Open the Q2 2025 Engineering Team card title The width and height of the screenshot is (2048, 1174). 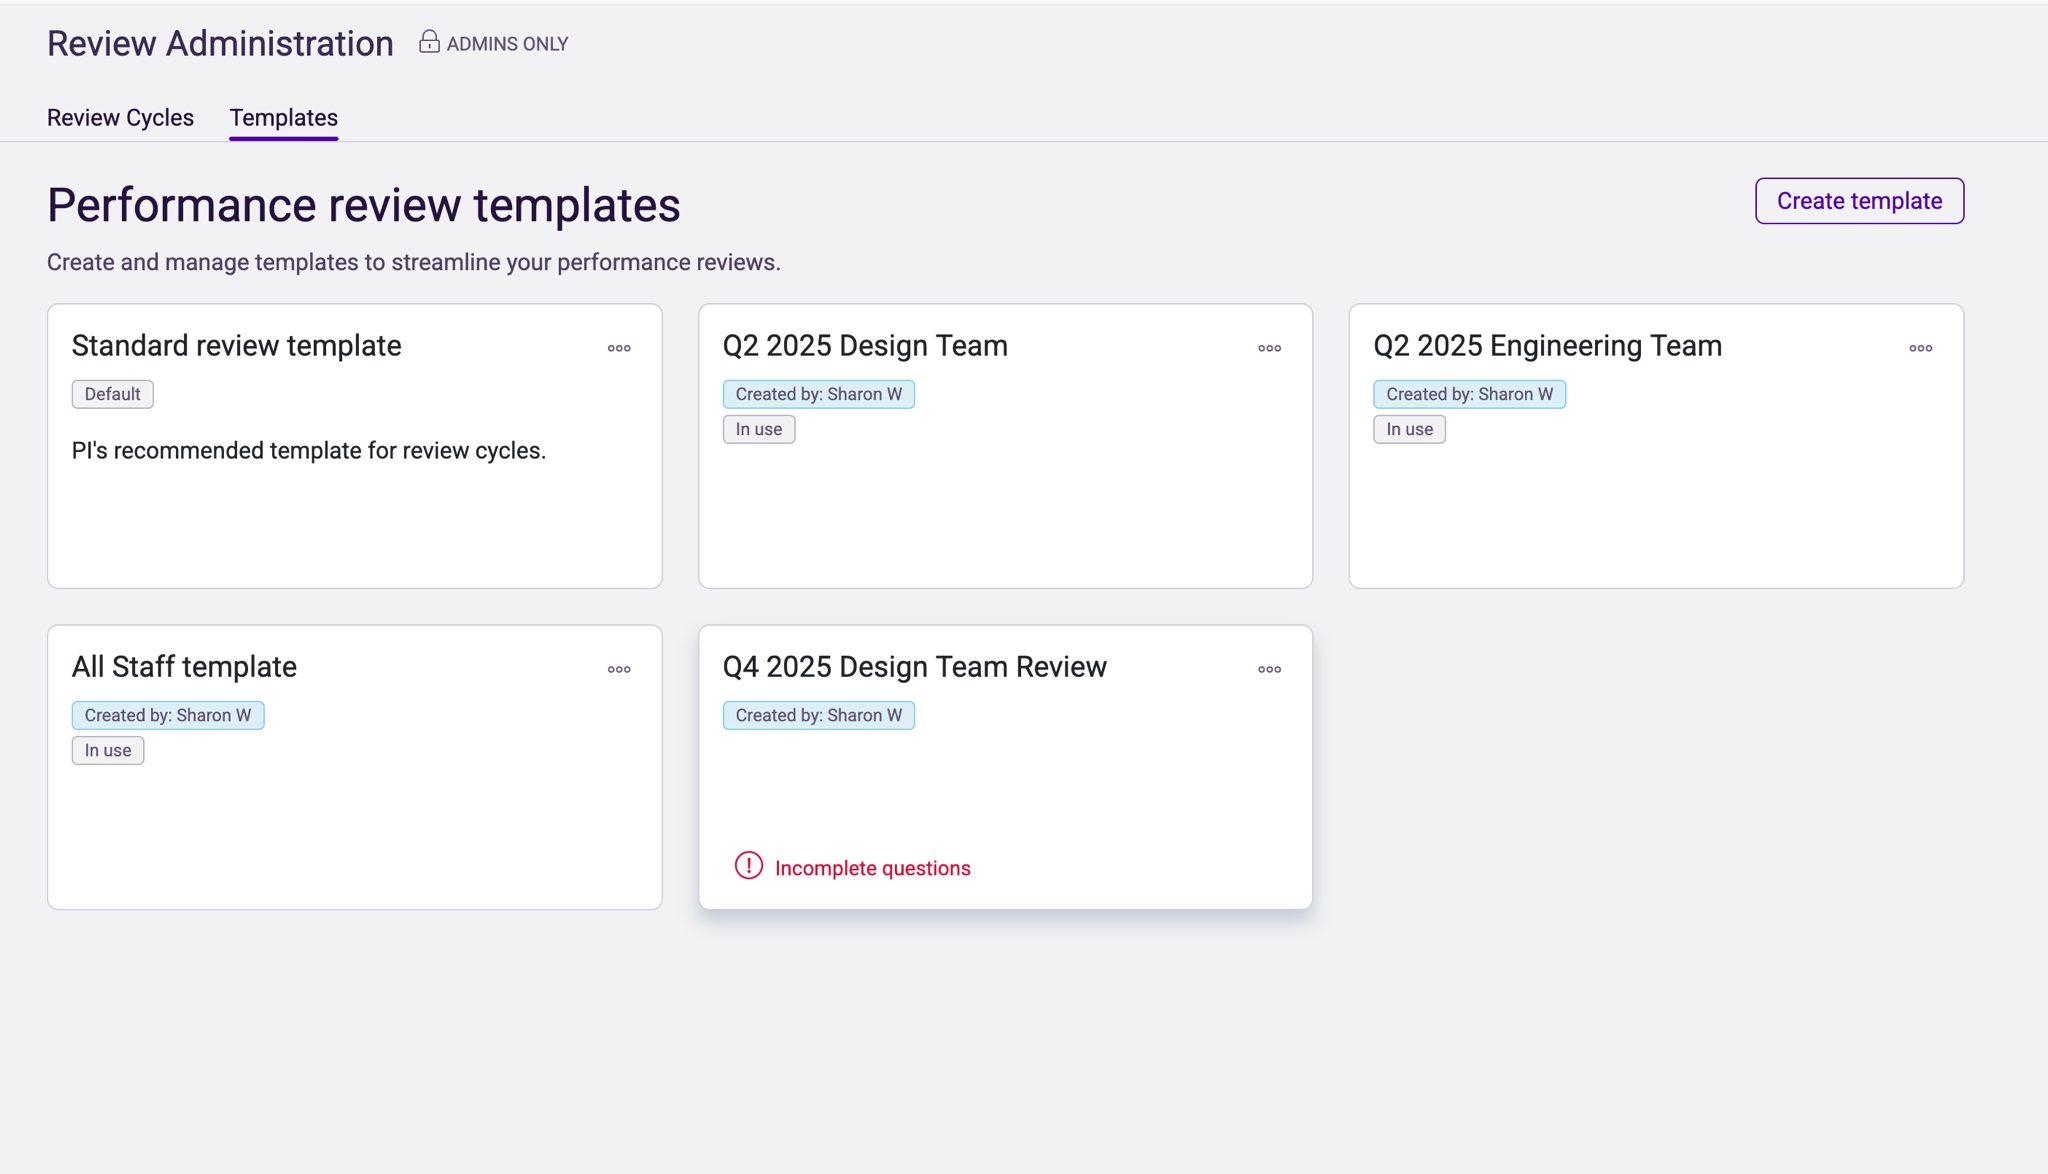coord(1547,346)
